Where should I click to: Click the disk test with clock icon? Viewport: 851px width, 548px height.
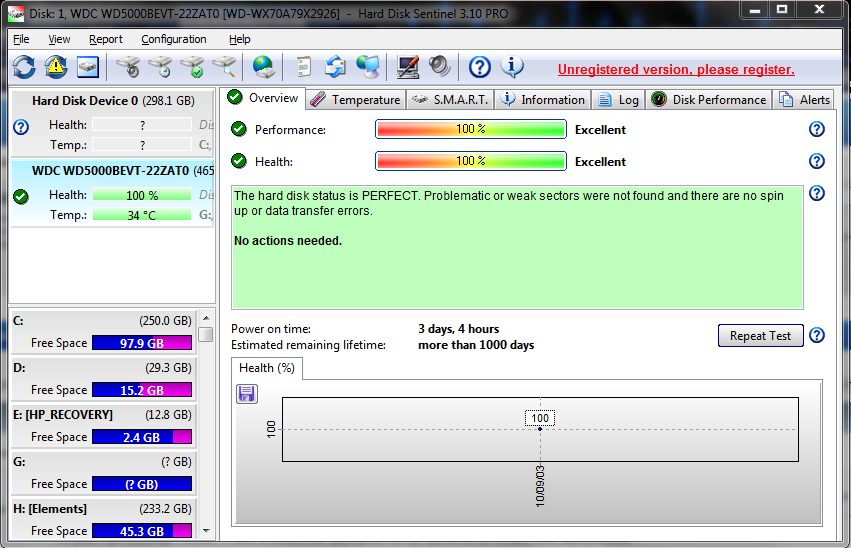coord(160,67)
